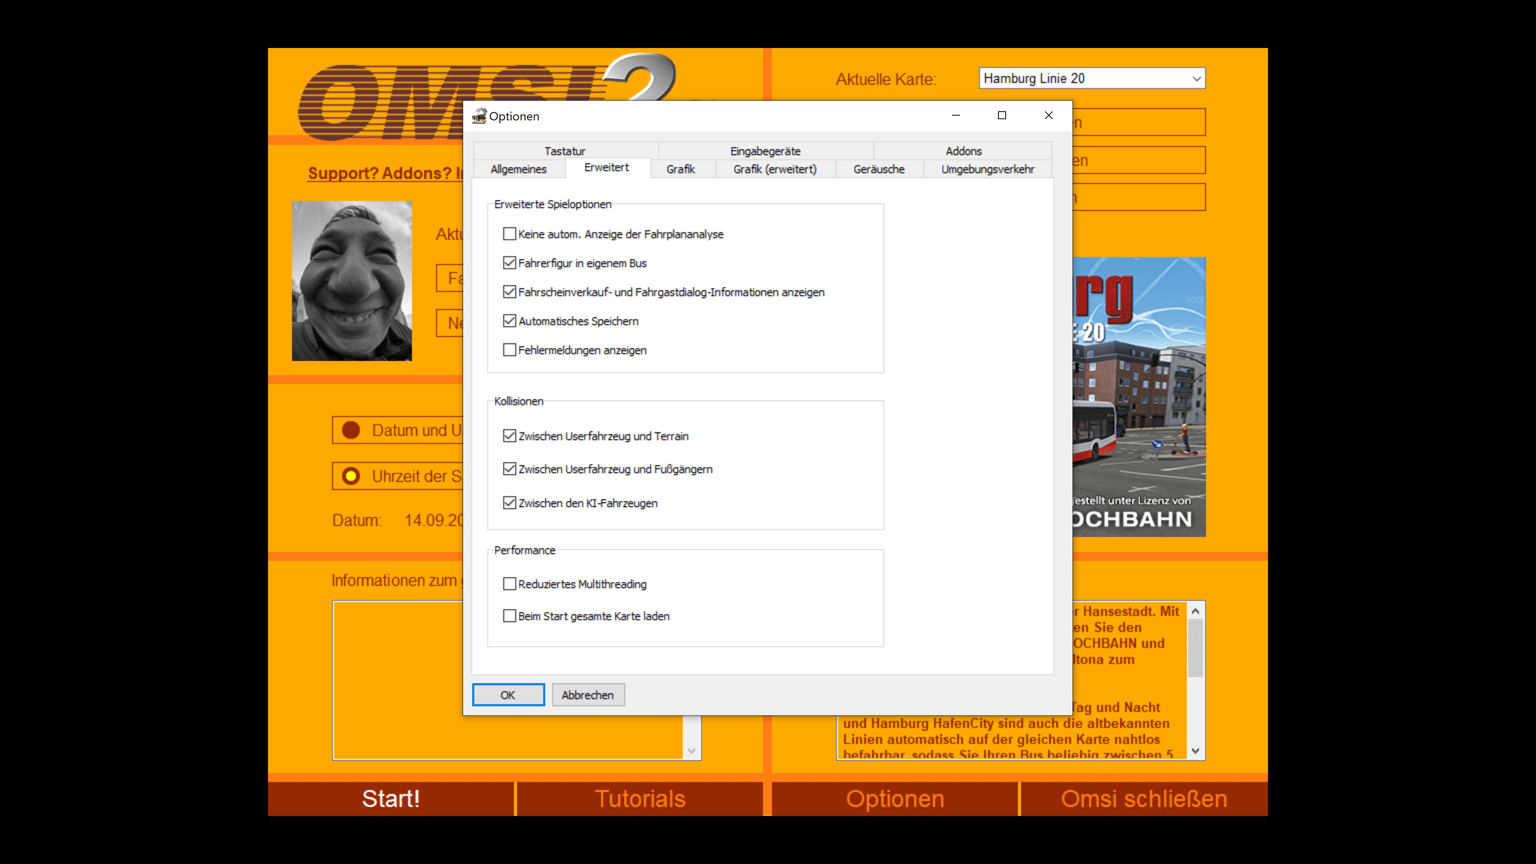Click the Abbrechen button

[x=588, y=695]
